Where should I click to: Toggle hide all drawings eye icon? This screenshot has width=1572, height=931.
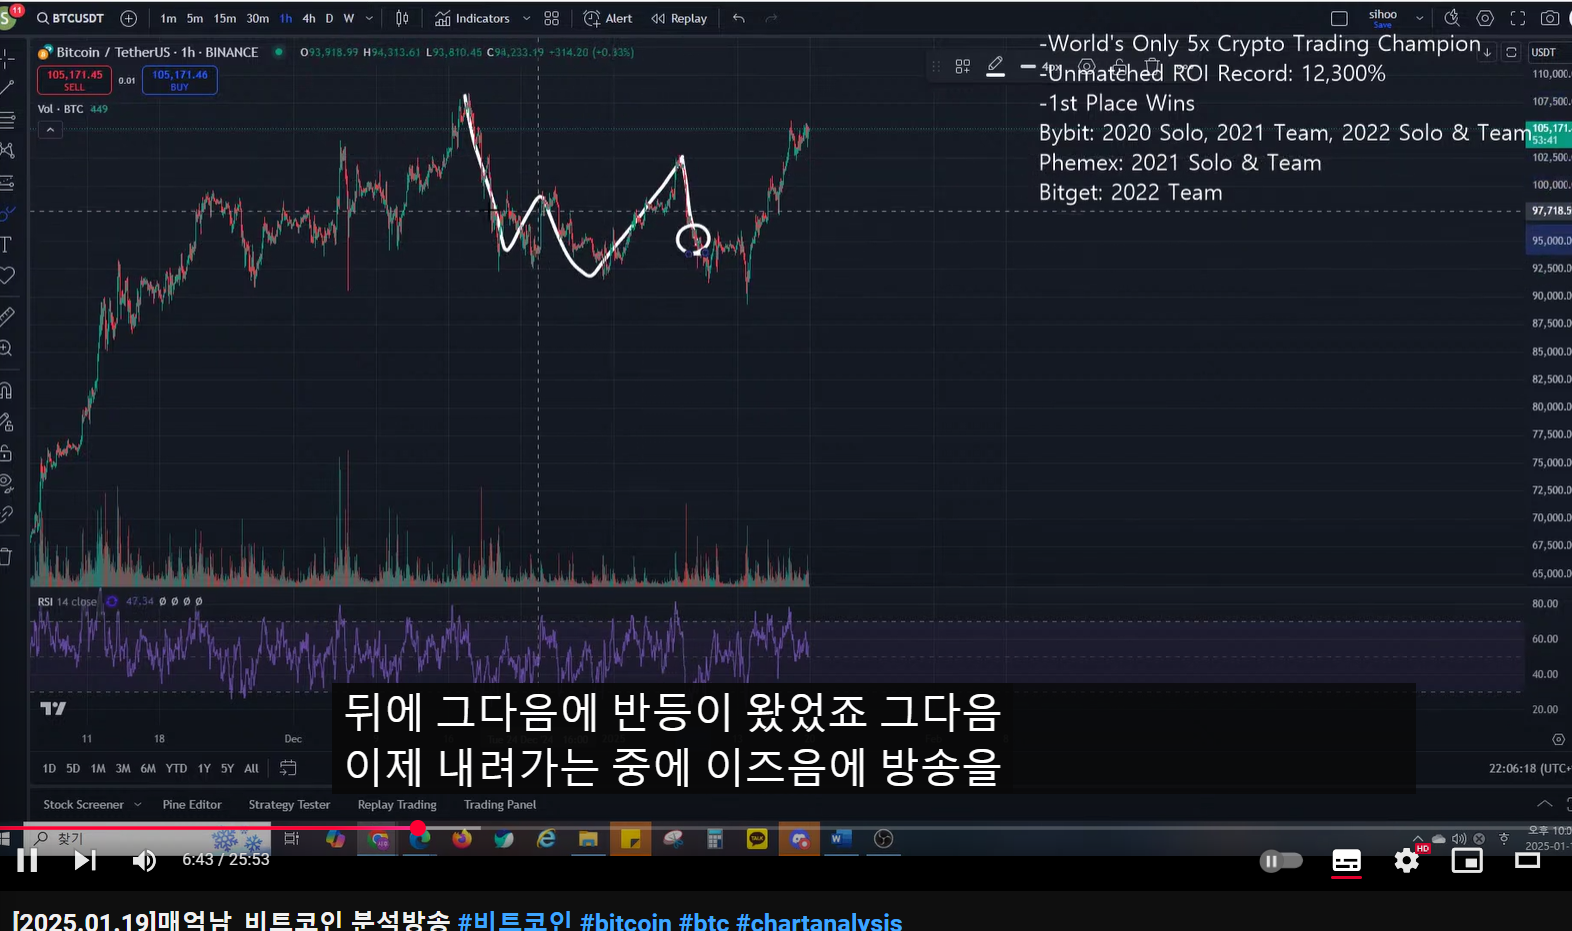(6, 484)
